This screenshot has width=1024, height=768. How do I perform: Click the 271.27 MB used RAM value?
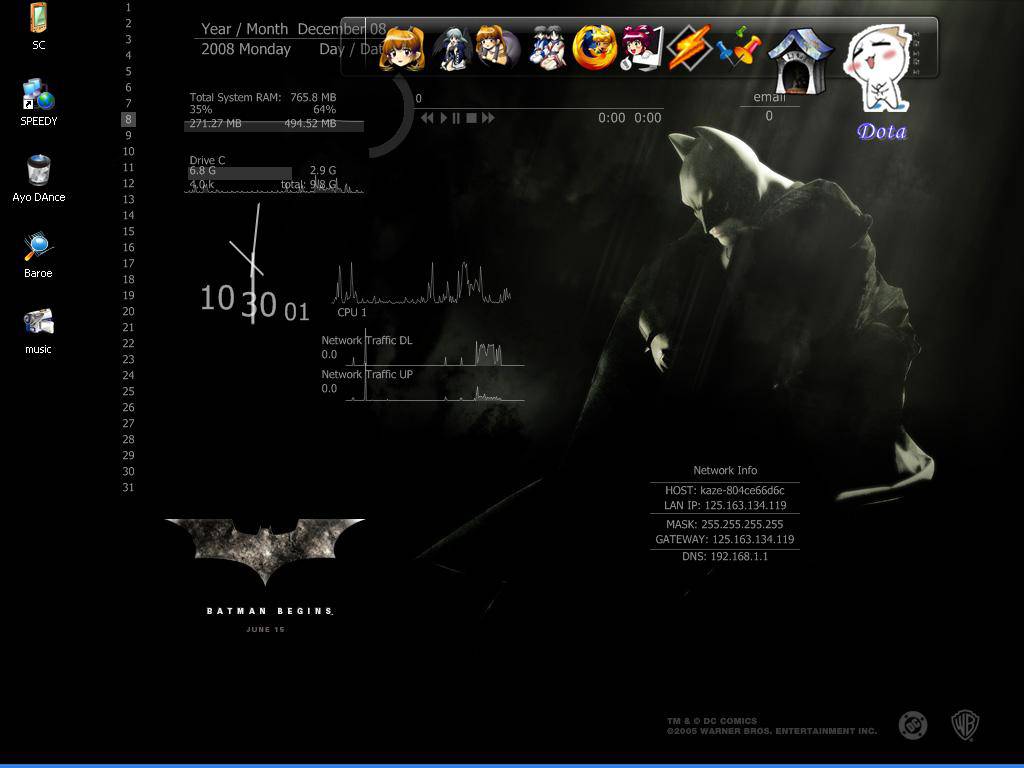pos(215,123)
